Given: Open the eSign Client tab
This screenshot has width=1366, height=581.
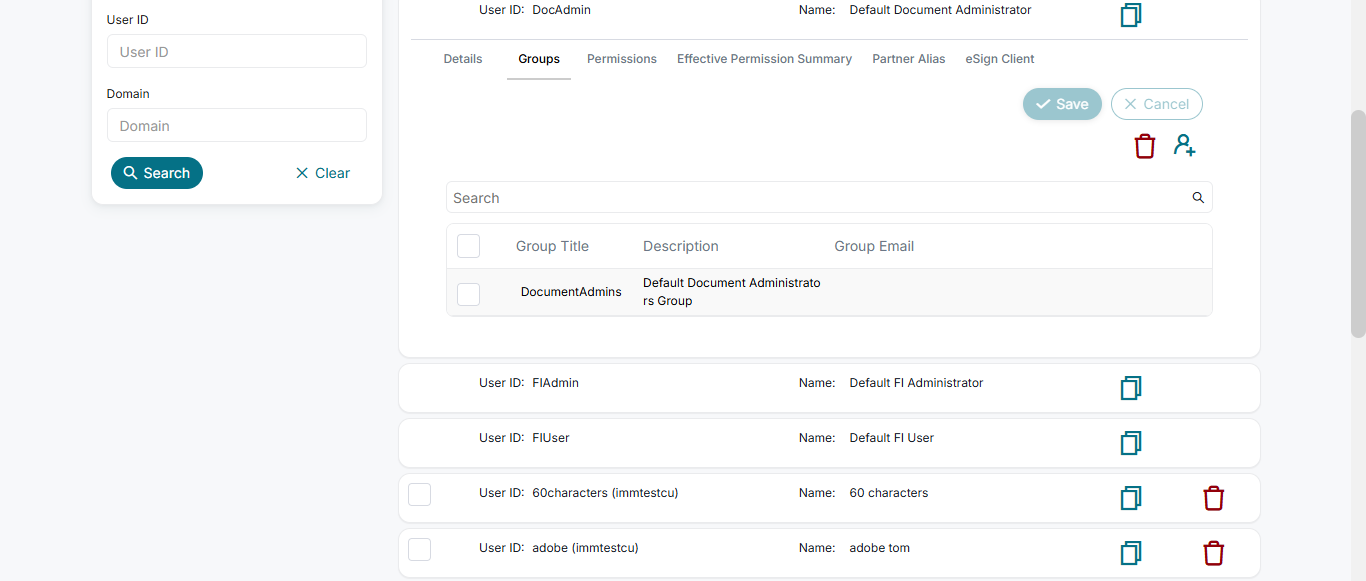Looking at the screenshot, I should [1000, 59].
